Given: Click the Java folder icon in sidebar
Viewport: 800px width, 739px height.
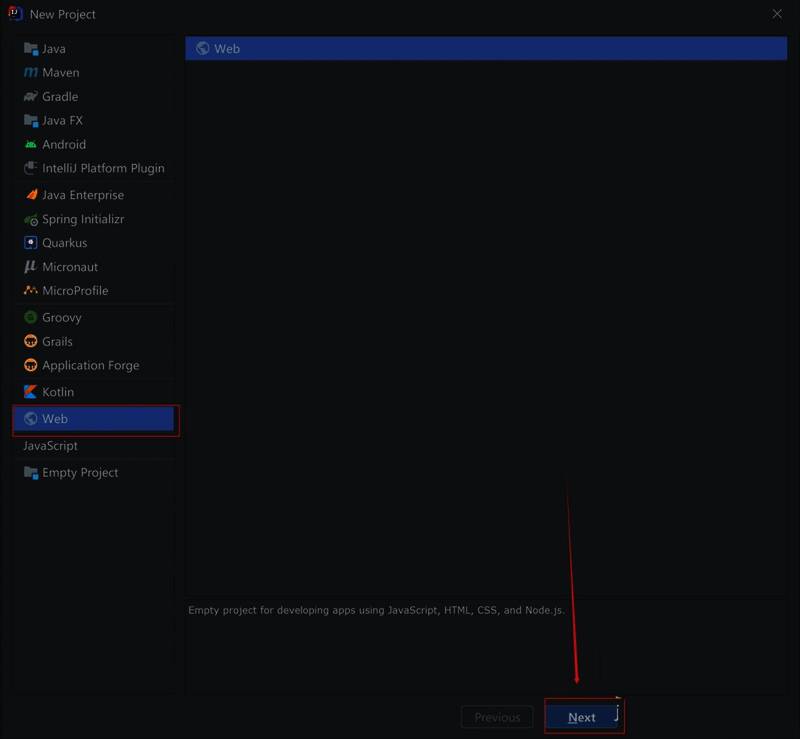Looking at the screenshot, I should click(31, 49).
